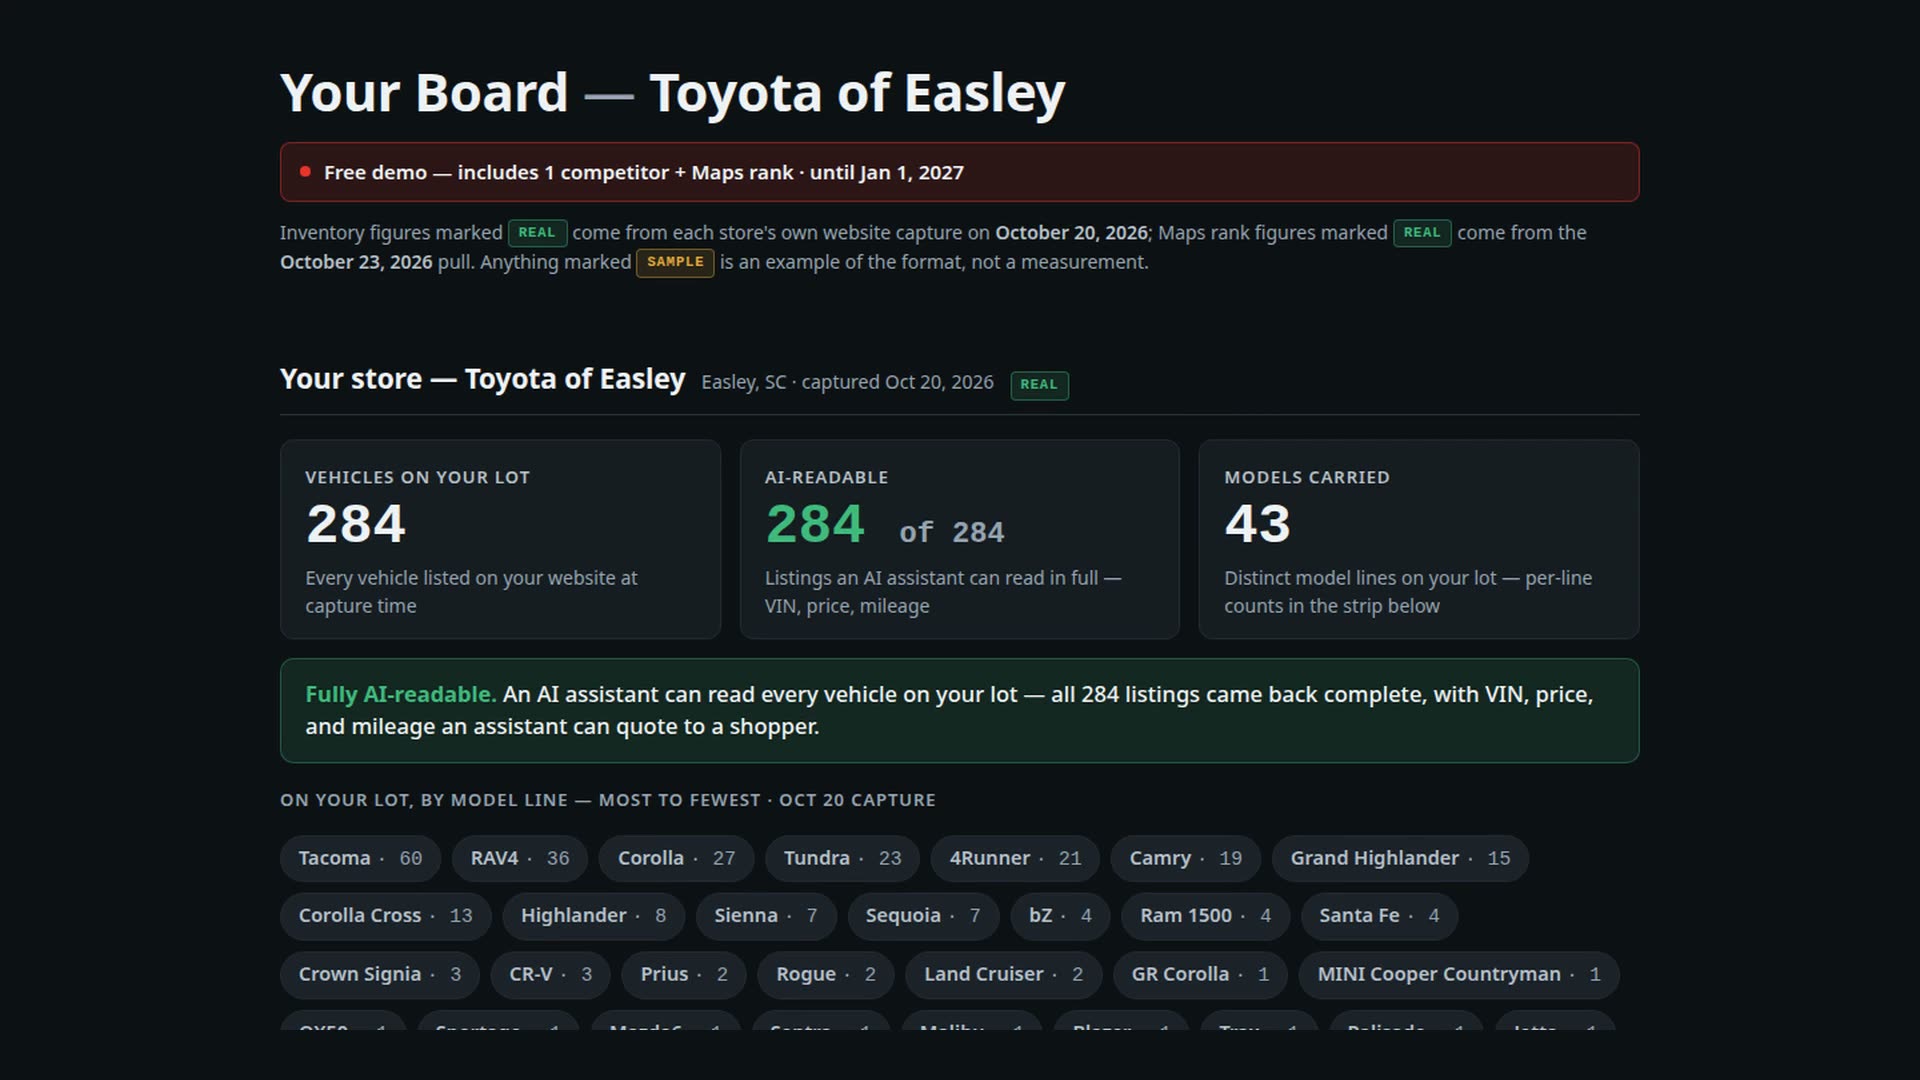Click the 'of 284' text
Screen dimensions: 1920x1080
click(x=951, y=532)
